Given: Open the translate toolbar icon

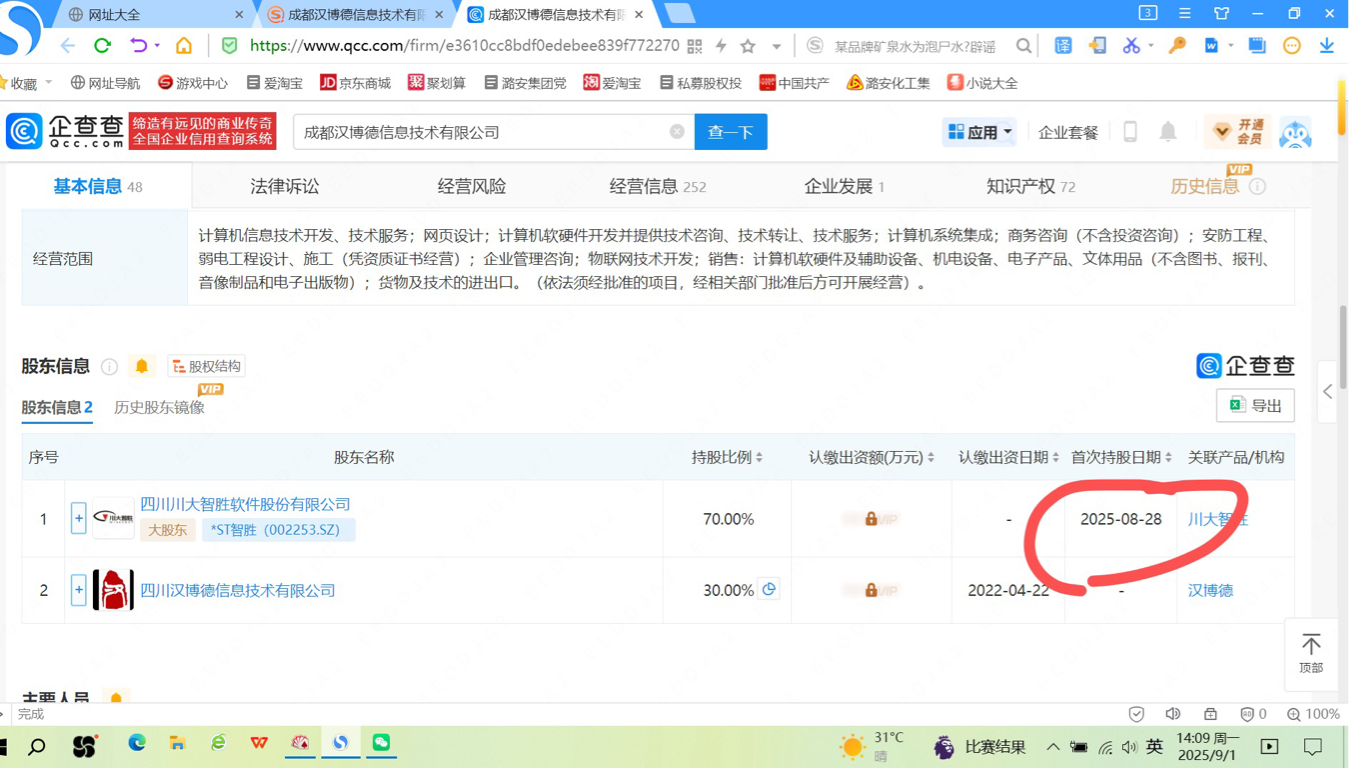Looking at the screenshot, I should (1063, 46).
